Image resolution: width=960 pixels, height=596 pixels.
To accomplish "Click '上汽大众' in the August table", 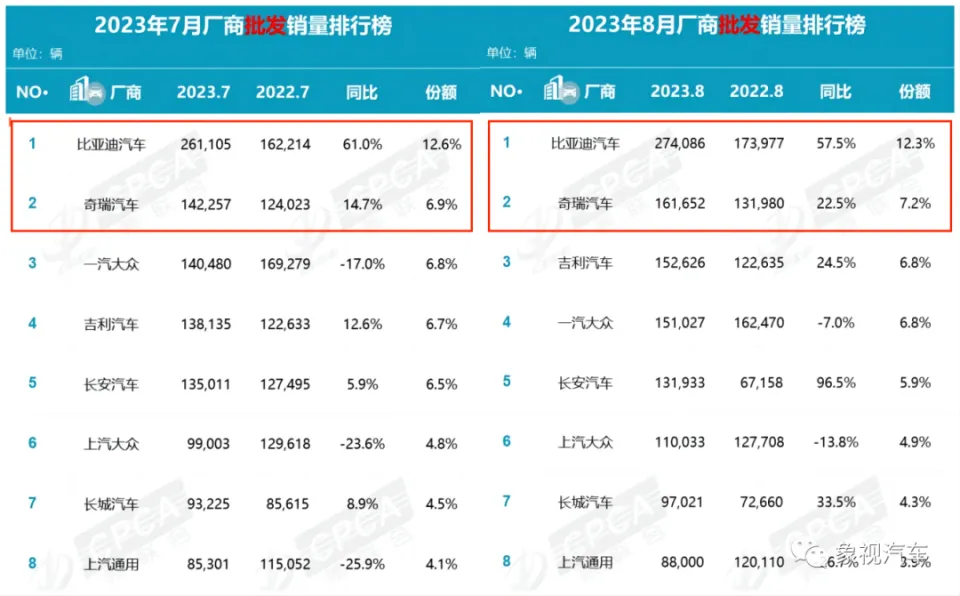I will pyautogui.click(x=585, y=442).
